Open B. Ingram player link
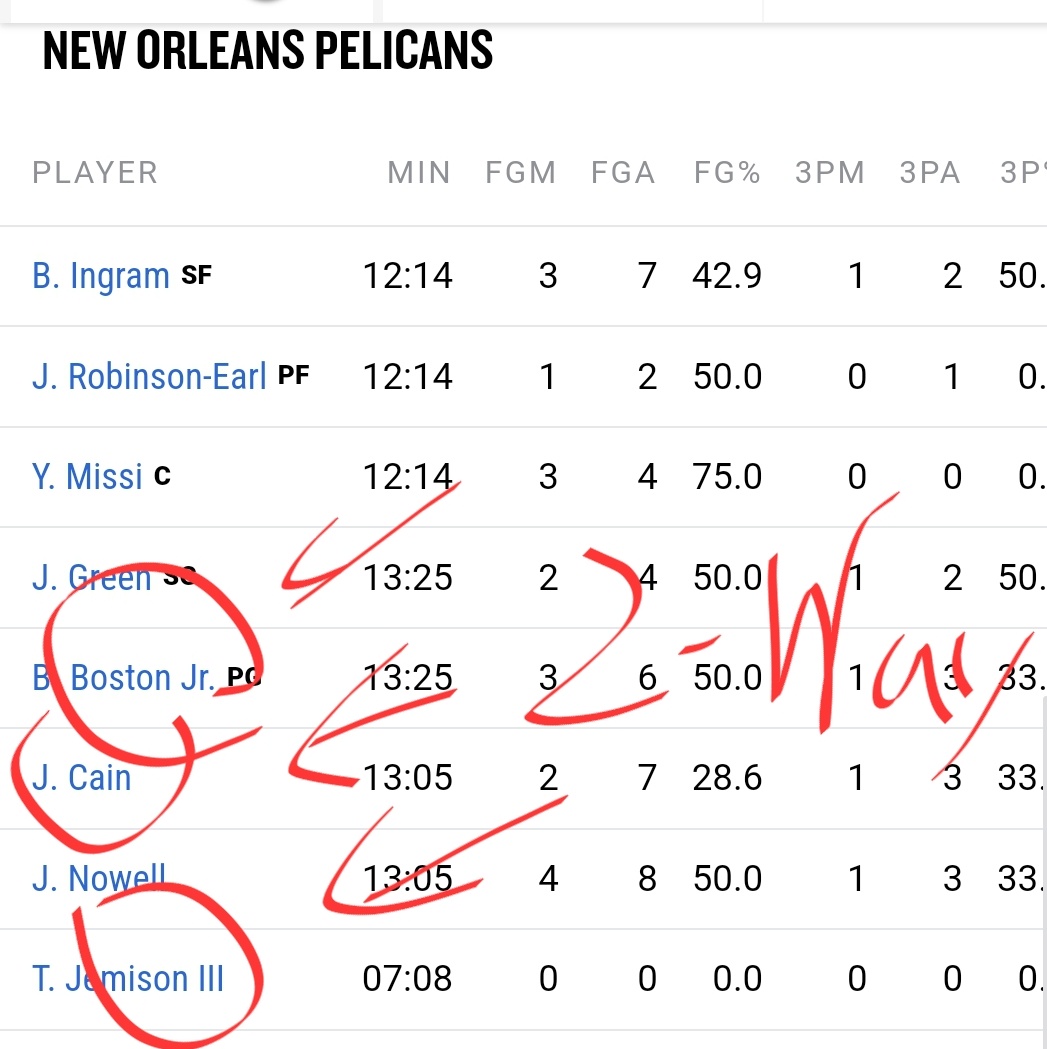 click(x=100, y=276)
